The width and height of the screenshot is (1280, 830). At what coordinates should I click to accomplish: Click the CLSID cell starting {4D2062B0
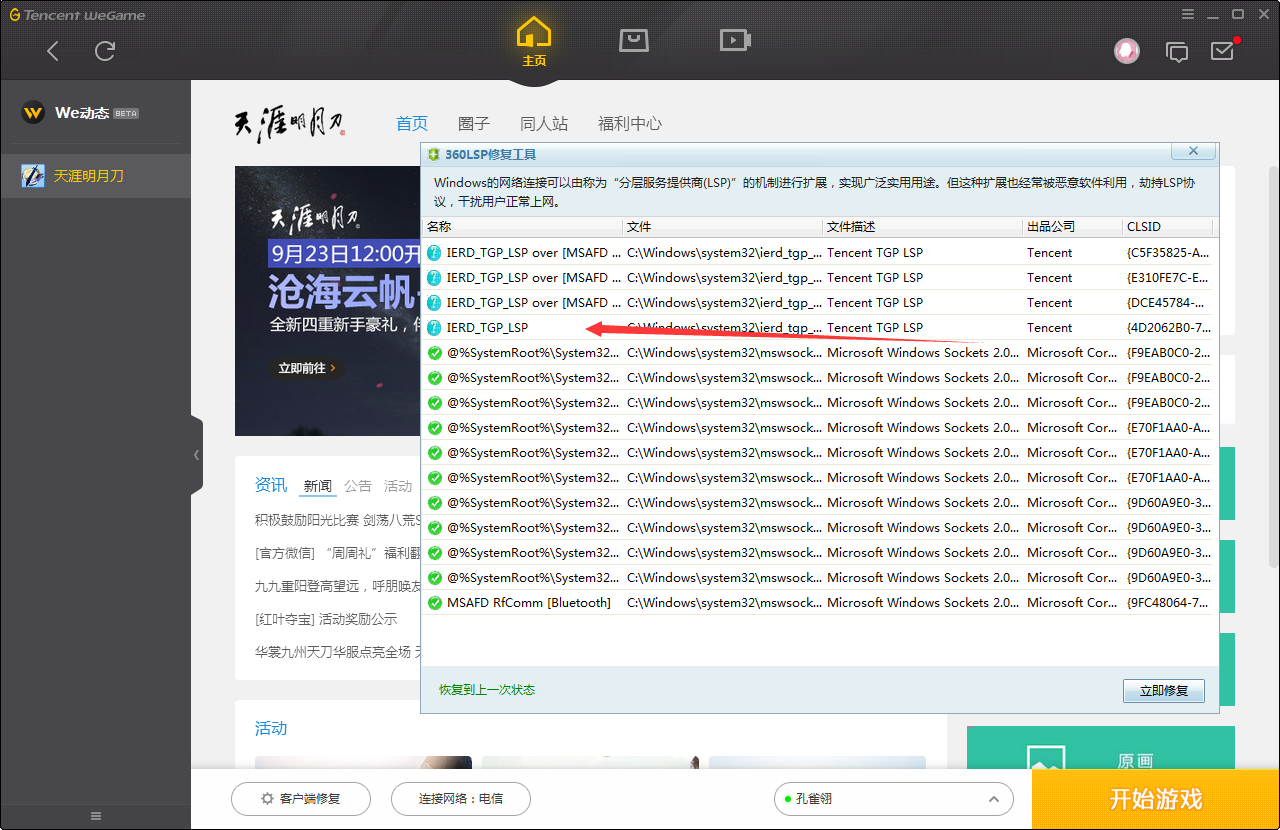1168,328
